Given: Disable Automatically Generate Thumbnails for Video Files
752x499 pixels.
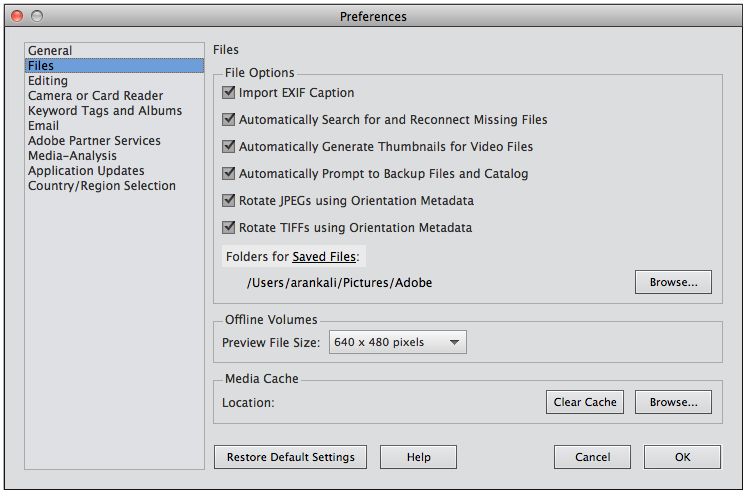Looking at the screenshot, I should pyautogui.click(x=229, y=146).
